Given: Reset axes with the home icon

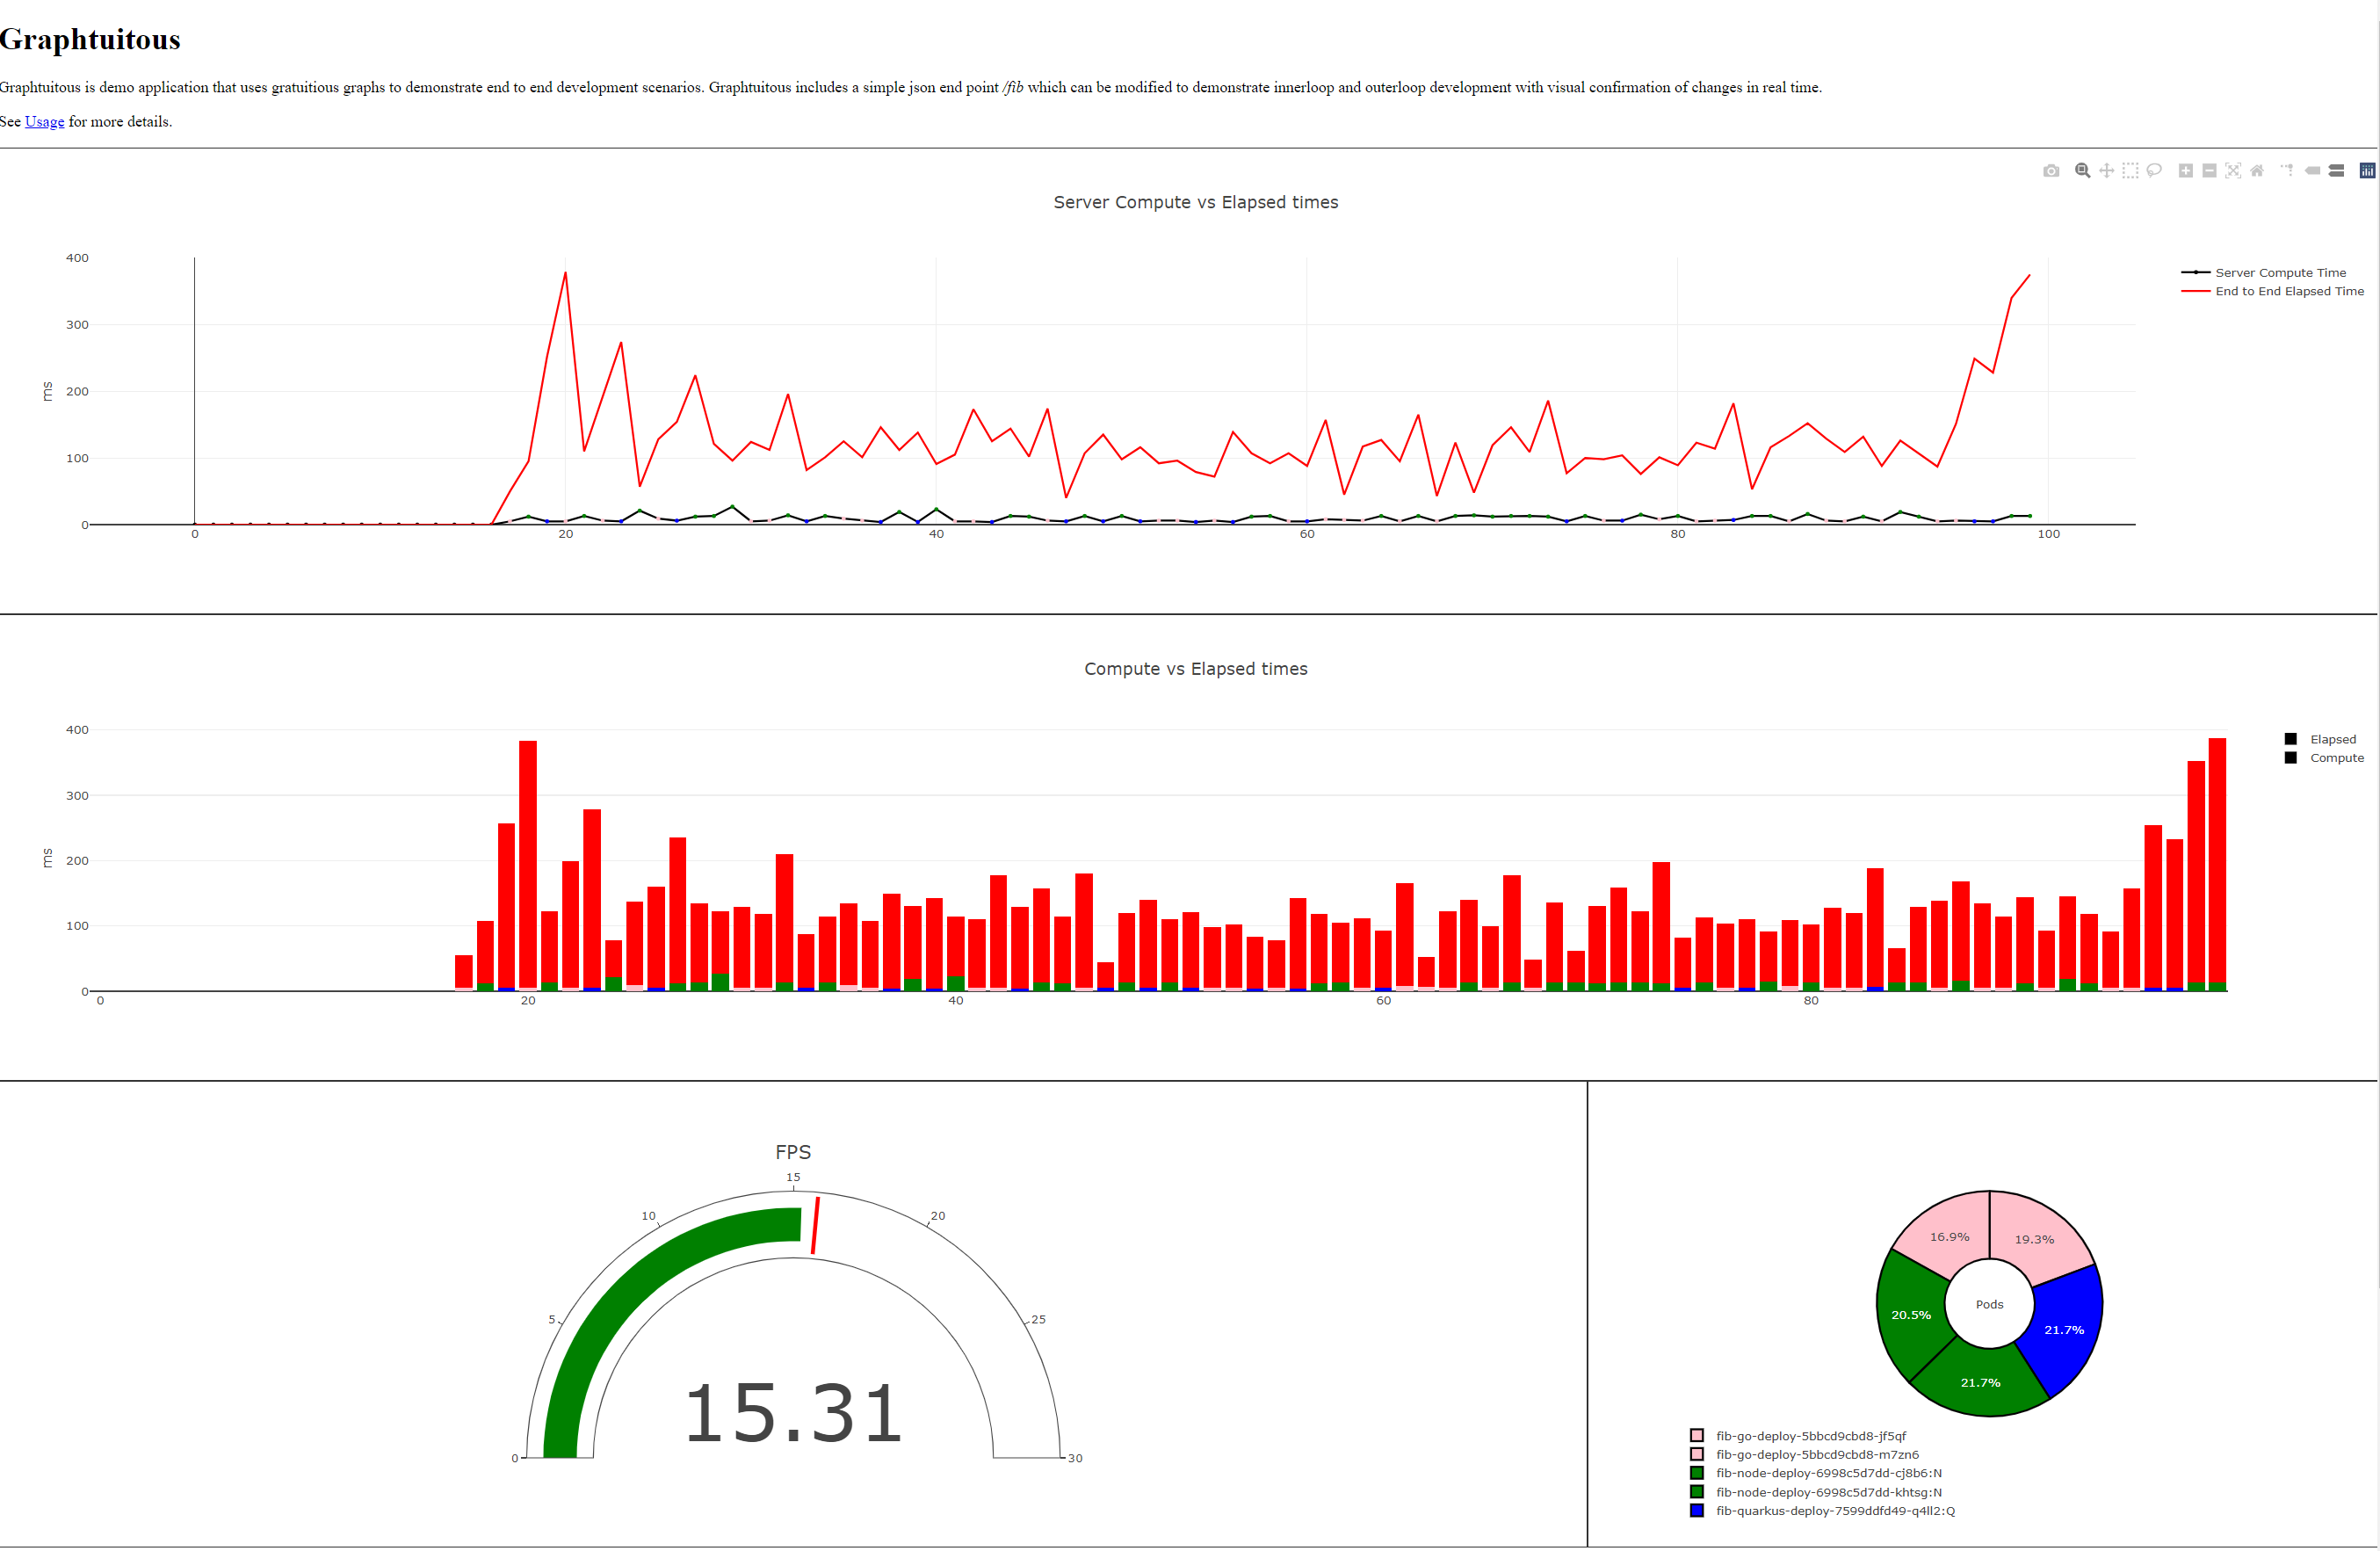Looking at the screenshot, I should (x=2257, y=171).
